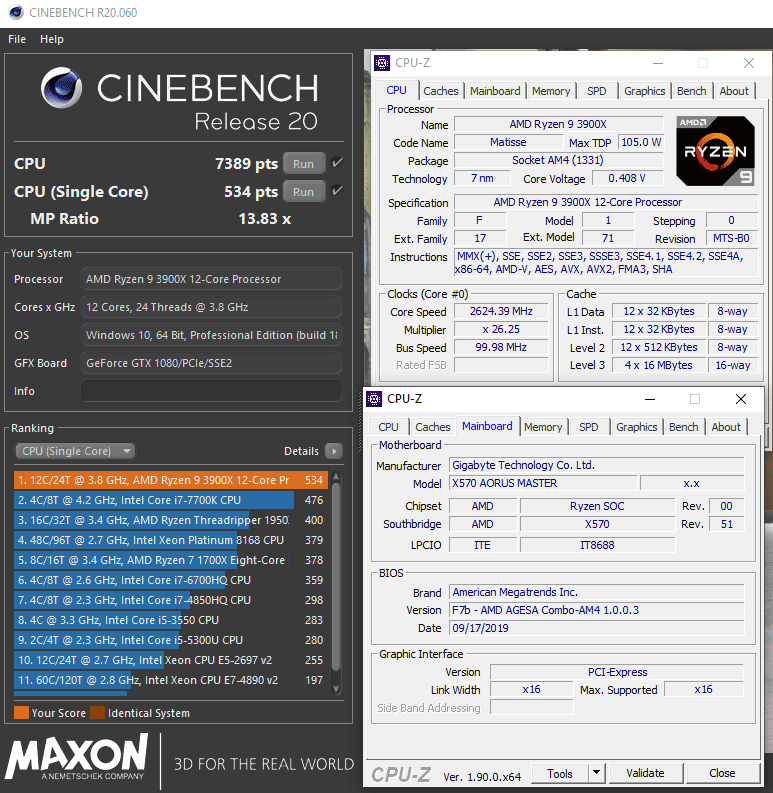Minimize the lower CPU-Z window

(x=650, y=399)
